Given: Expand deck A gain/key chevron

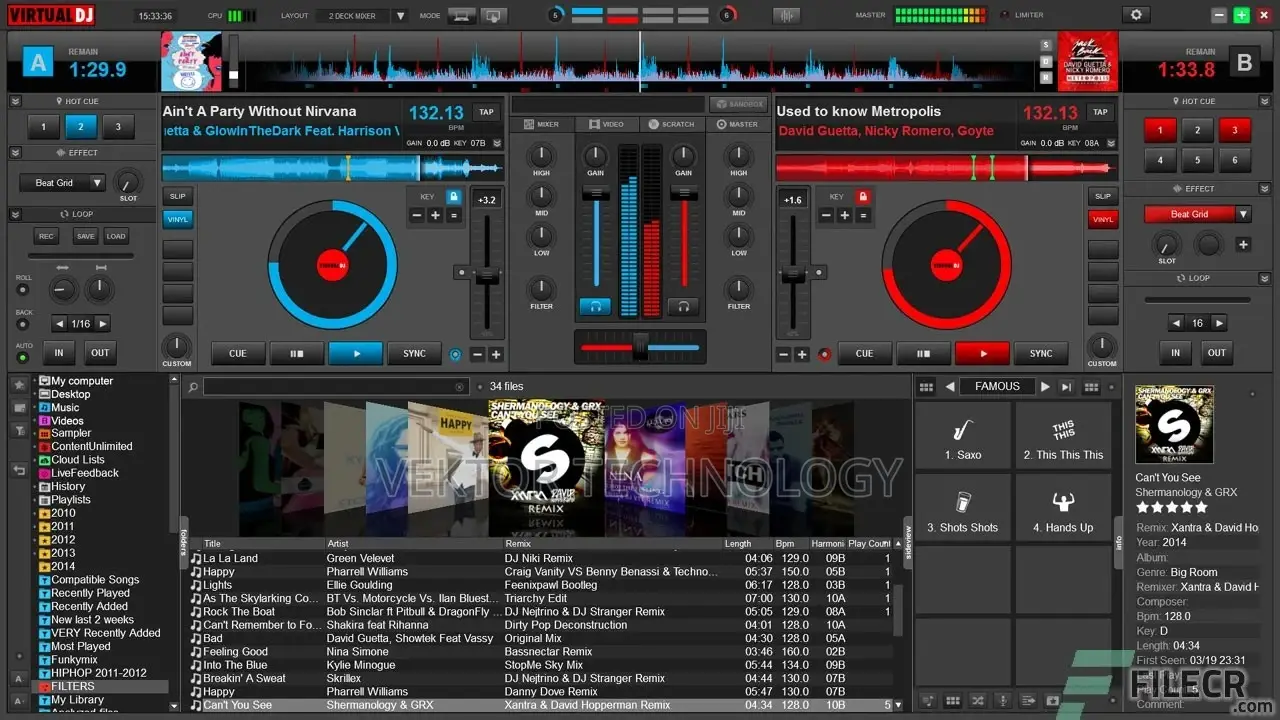Looking at the screenshot, I should 497,143.
